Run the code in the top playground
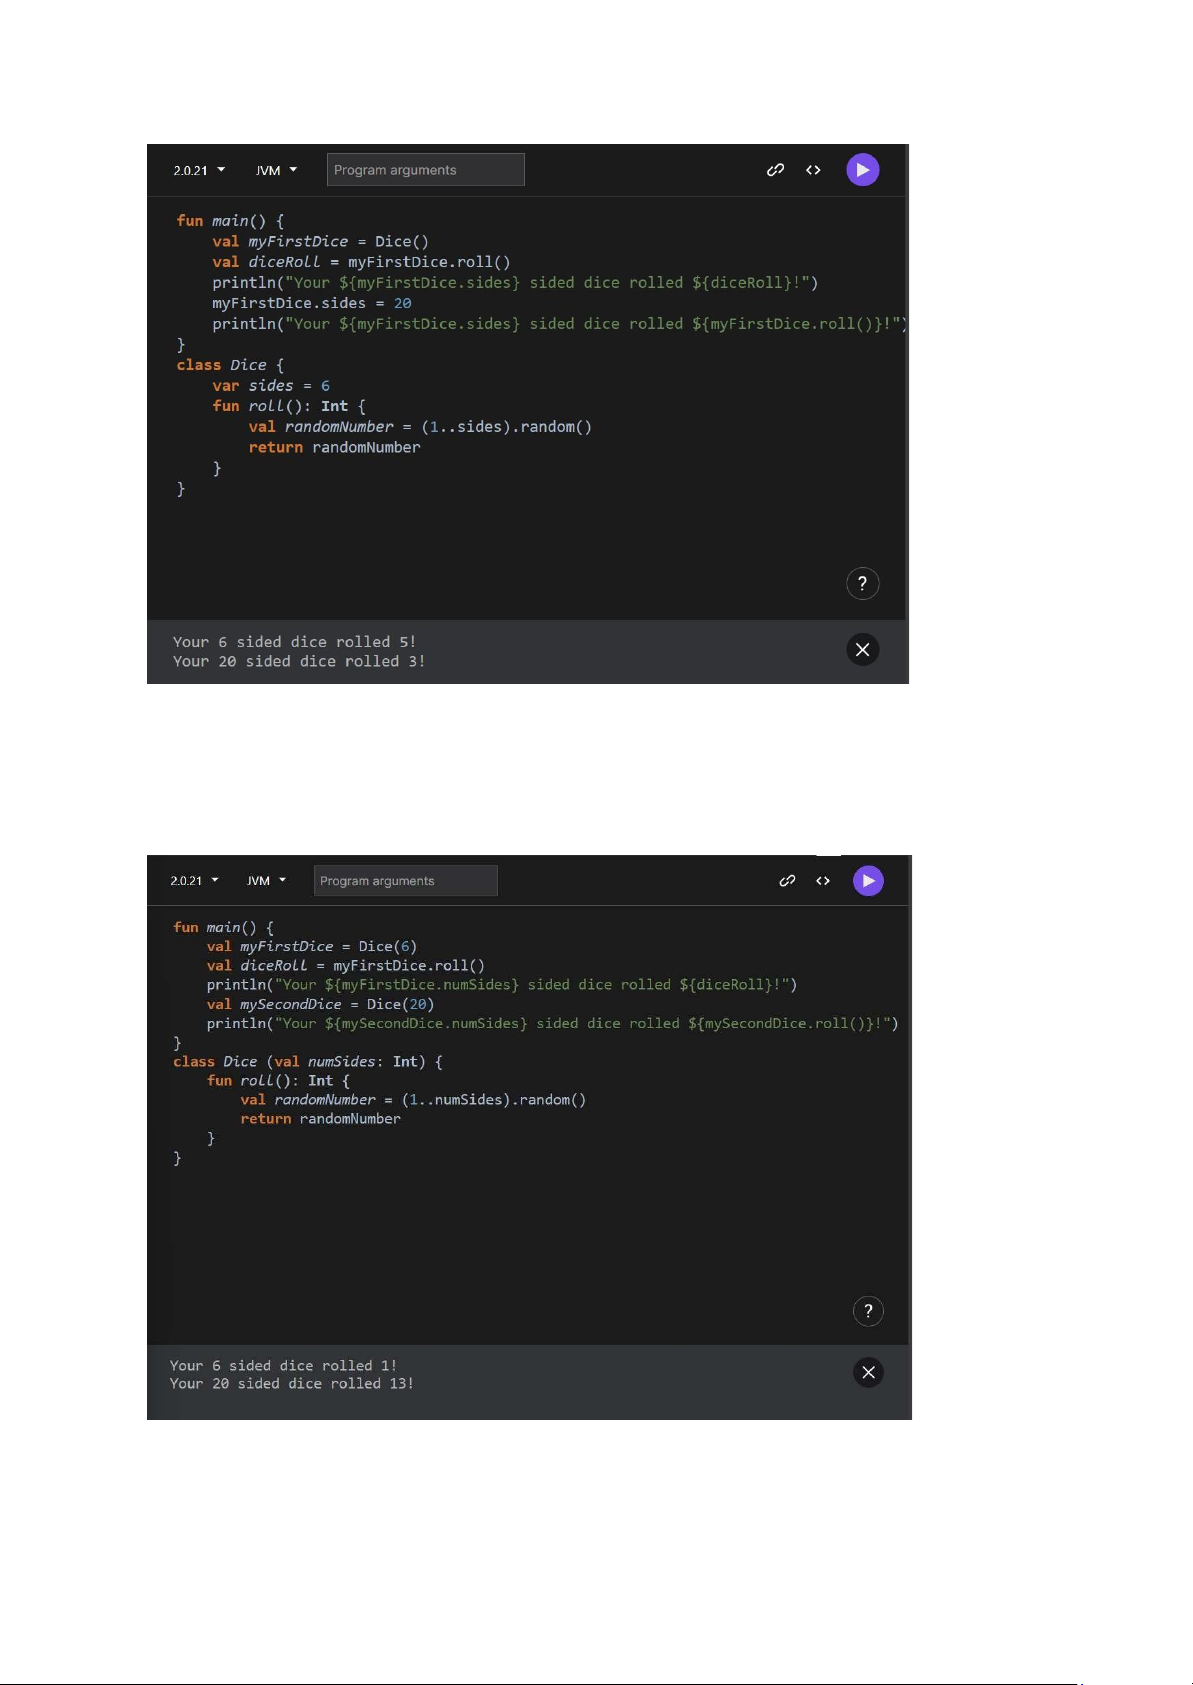 click(862, 170)
